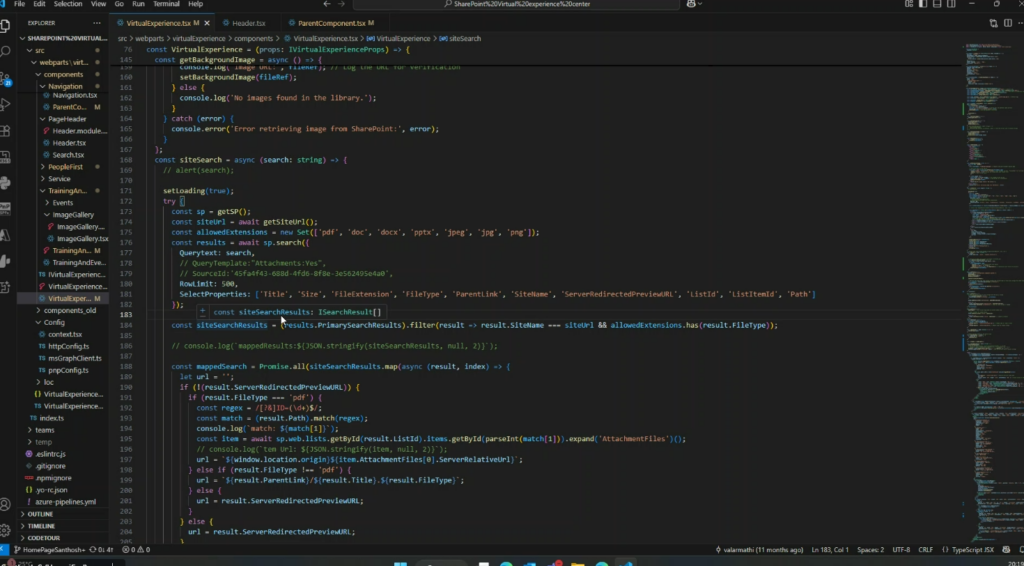Image resolution: width=1024 pixels, height=566 pixels.
Task: Select language mode TypeScript JSX
Action: tap(972, 550)
